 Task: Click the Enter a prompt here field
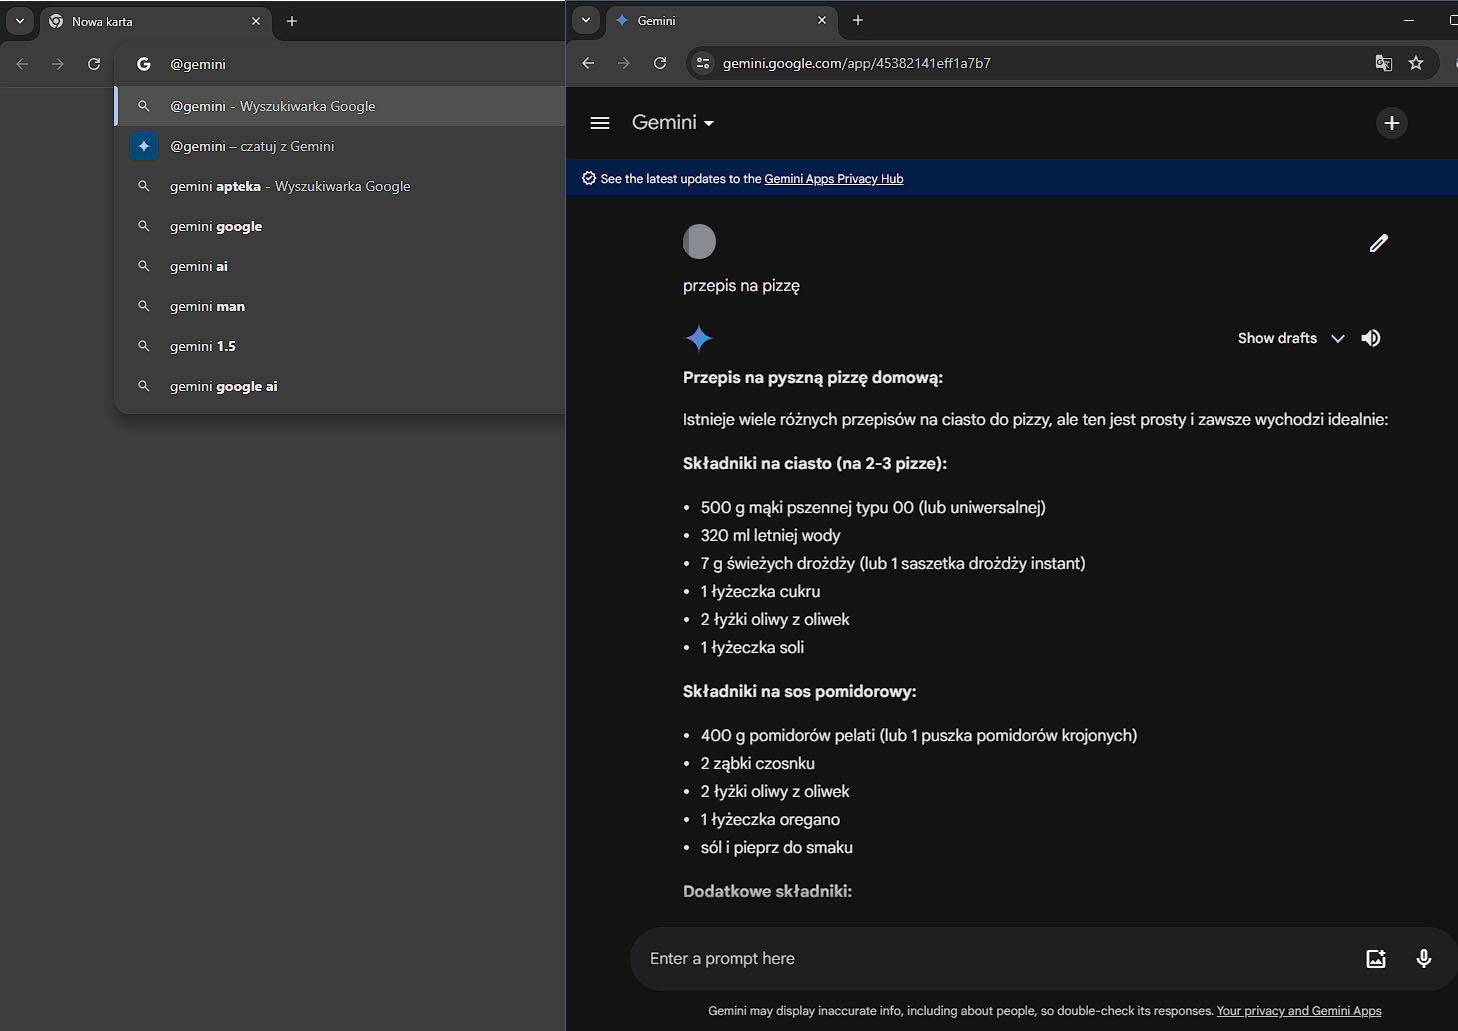(x=995, y=958)
